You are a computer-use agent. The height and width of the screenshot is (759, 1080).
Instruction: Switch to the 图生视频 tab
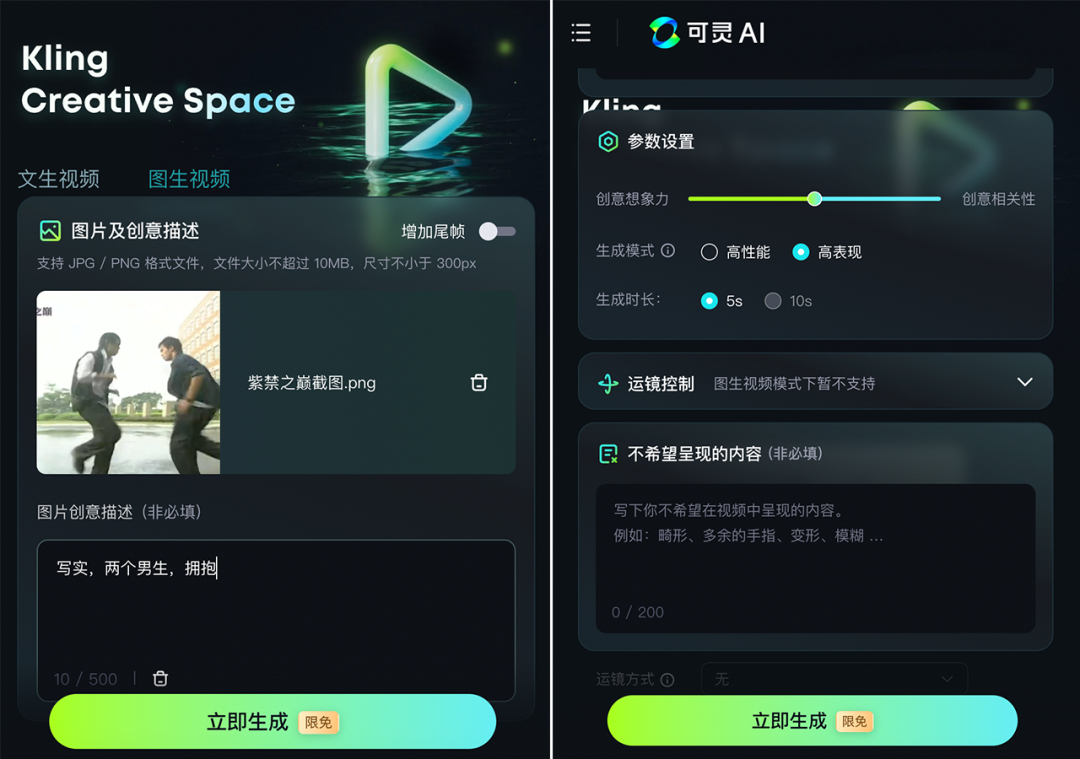coord(189,179)
